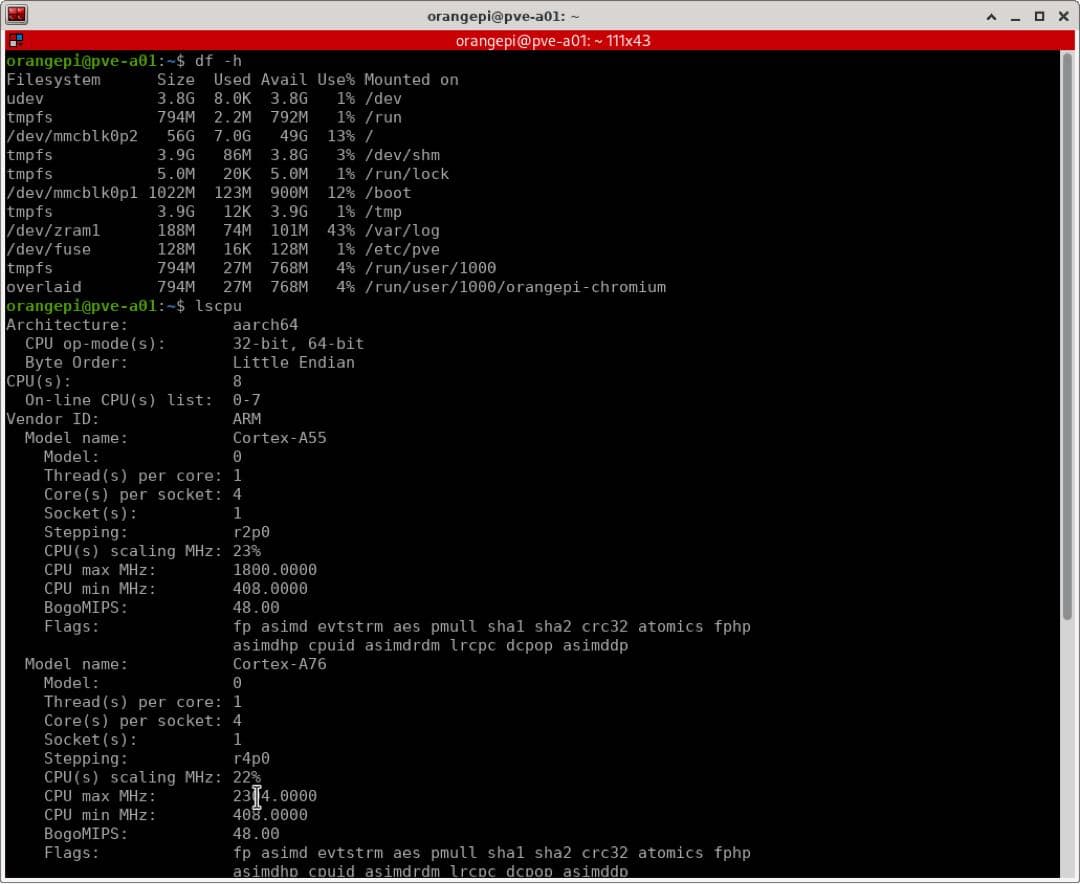Click the 'lscpu' command at the prompt
Image resolution: width=1080 pixels, height=884 pixels.
click(x=218, y=306)
